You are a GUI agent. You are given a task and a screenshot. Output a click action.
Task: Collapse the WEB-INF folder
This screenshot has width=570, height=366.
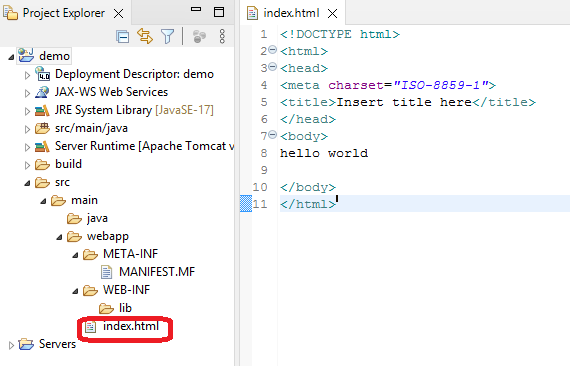[75, 291]
